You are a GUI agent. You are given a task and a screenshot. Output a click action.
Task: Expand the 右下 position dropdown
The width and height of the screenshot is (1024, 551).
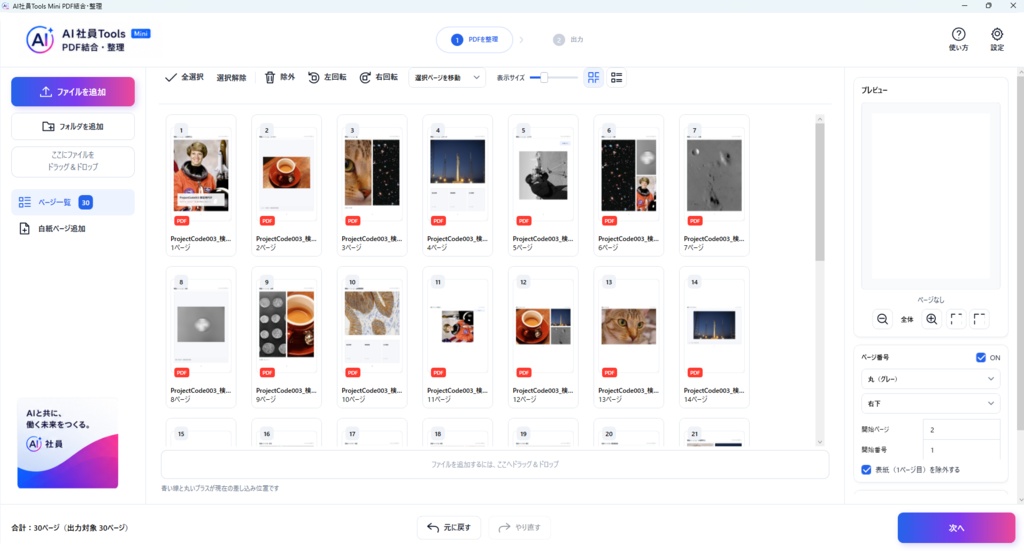(931, 403)
